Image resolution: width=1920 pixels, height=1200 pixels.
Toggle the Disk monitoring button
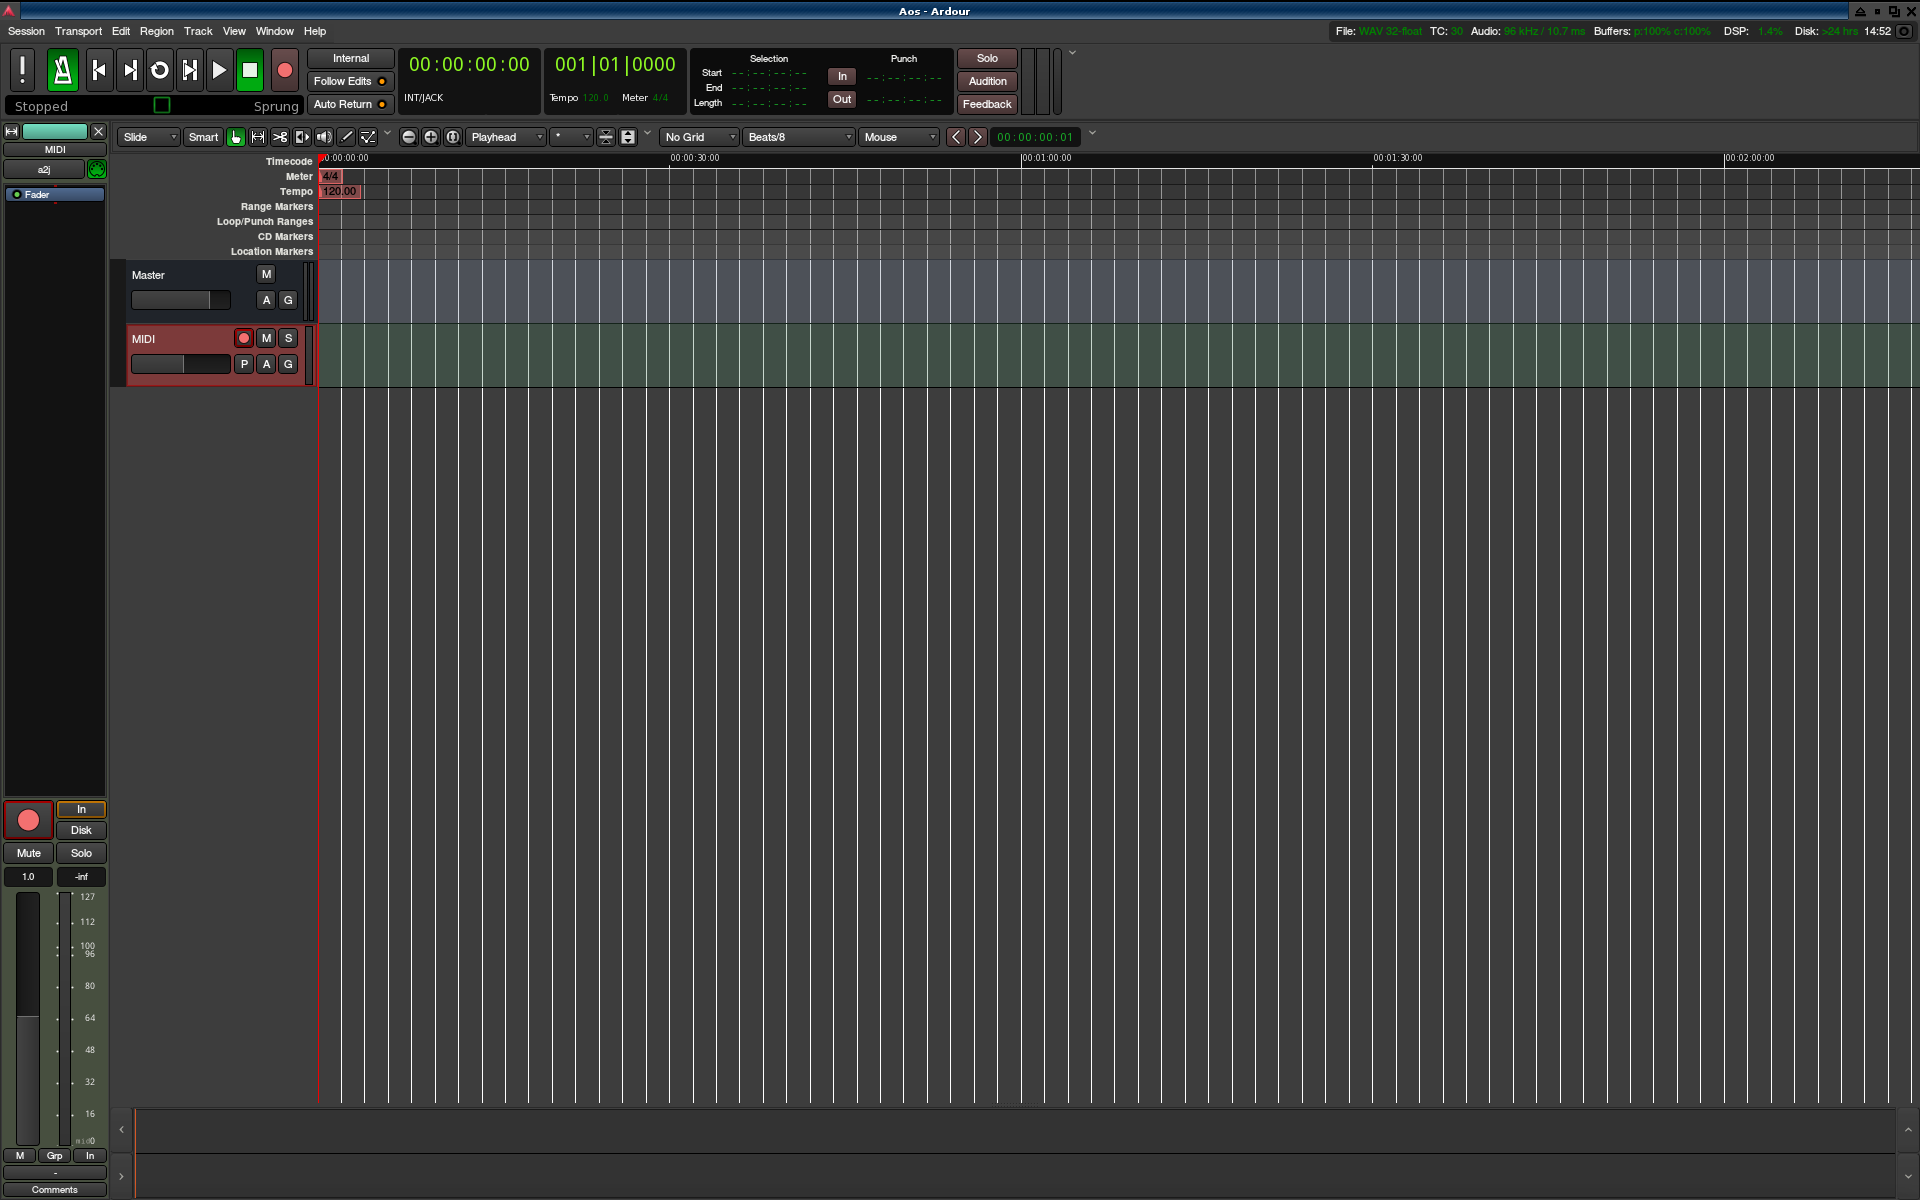point(81,830)
